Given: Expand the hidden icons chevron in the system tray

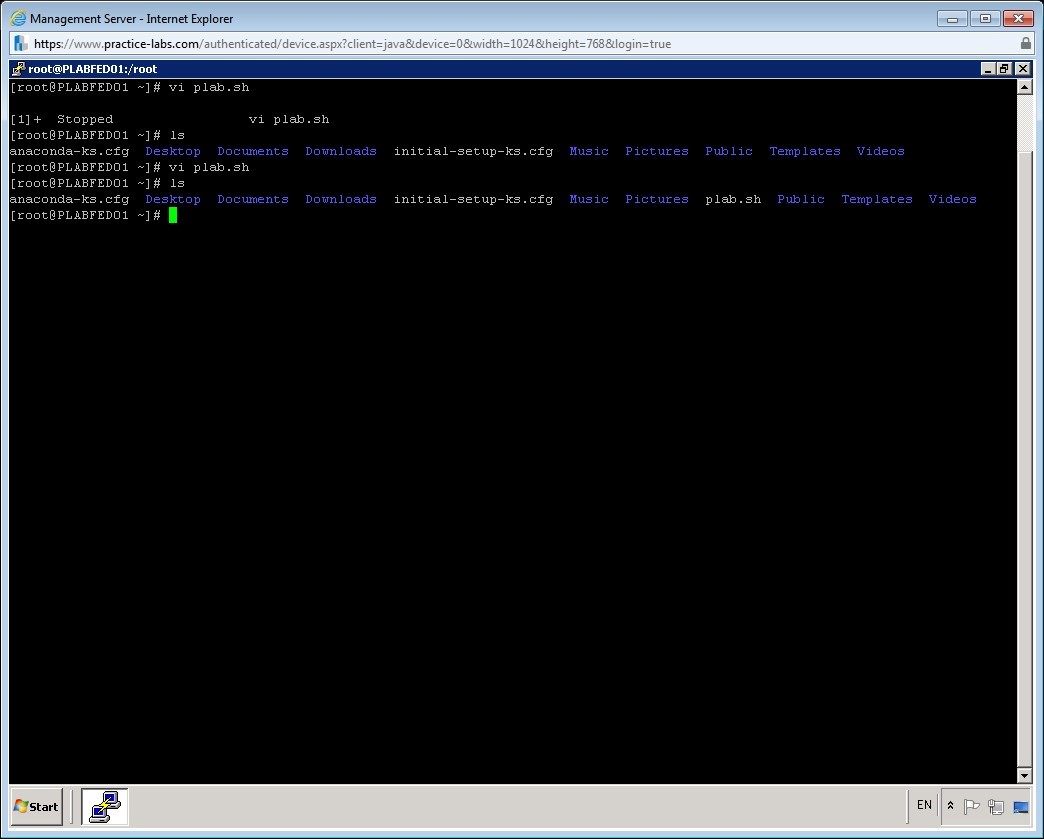Looking at the screenshot, I should [x=950, y=806].
